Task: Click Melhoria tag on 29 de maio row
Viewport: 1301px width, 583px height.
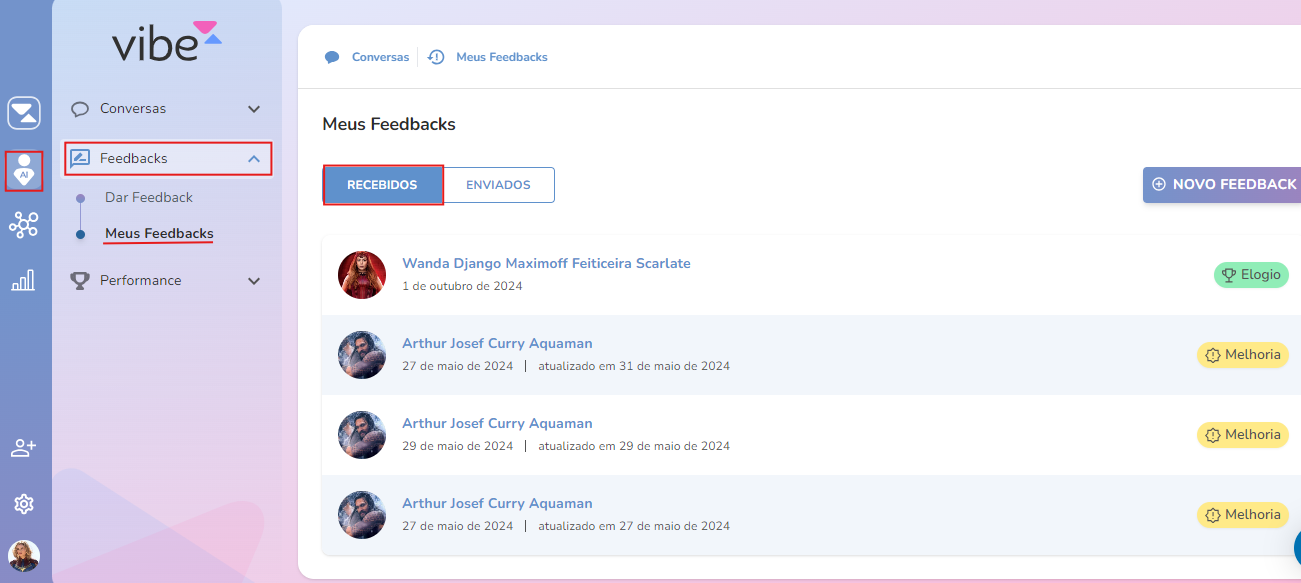Action: point(1243,435)
